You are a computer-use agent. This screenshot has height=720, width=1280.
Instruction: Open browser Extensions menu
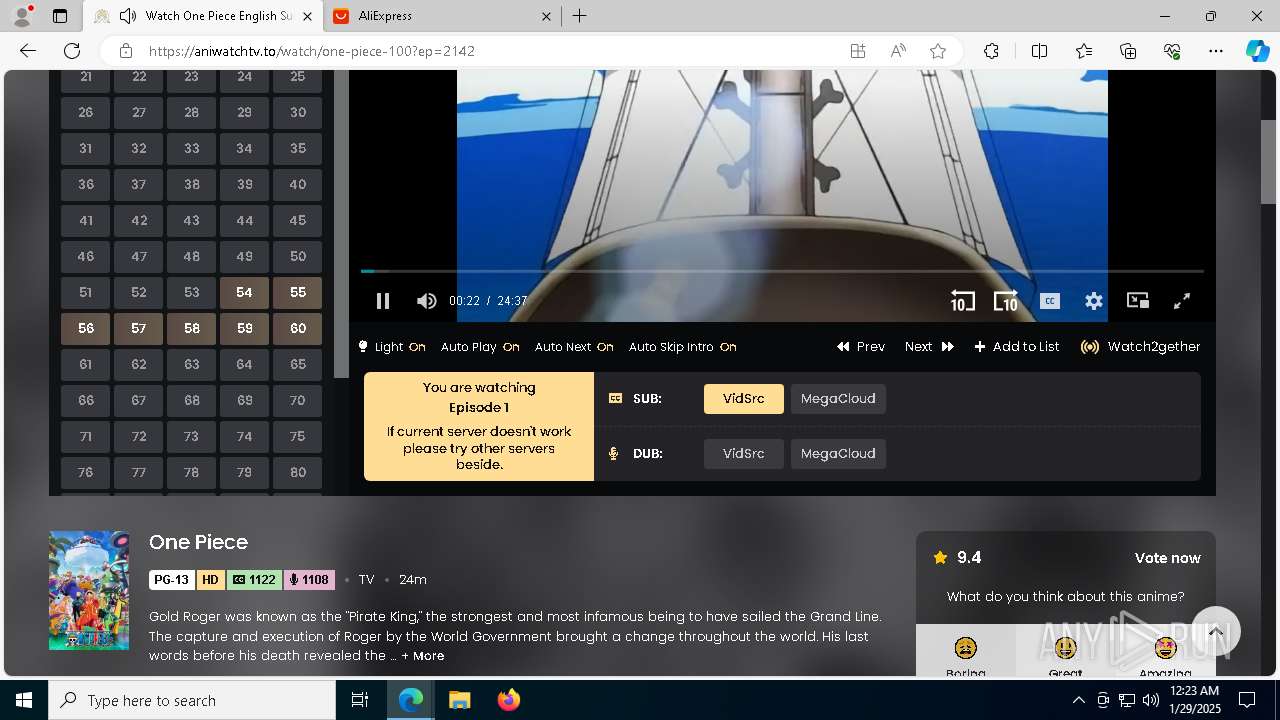(x=991, y=51)
